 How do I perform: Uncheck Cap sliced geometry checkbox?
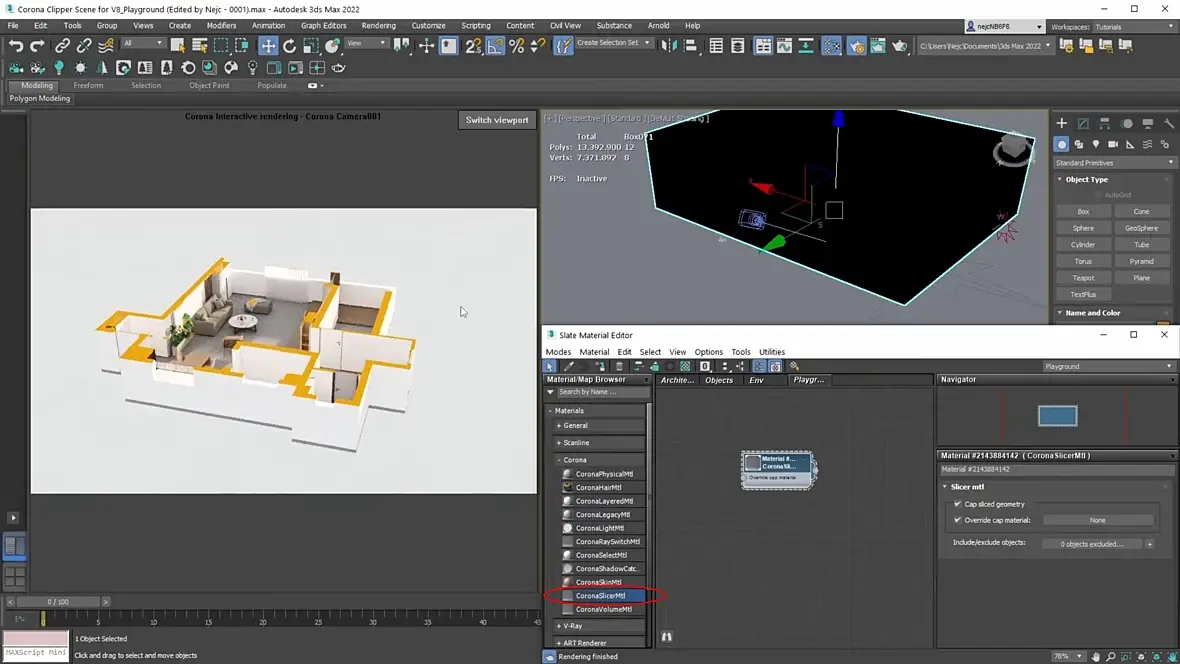click(958, 504)
